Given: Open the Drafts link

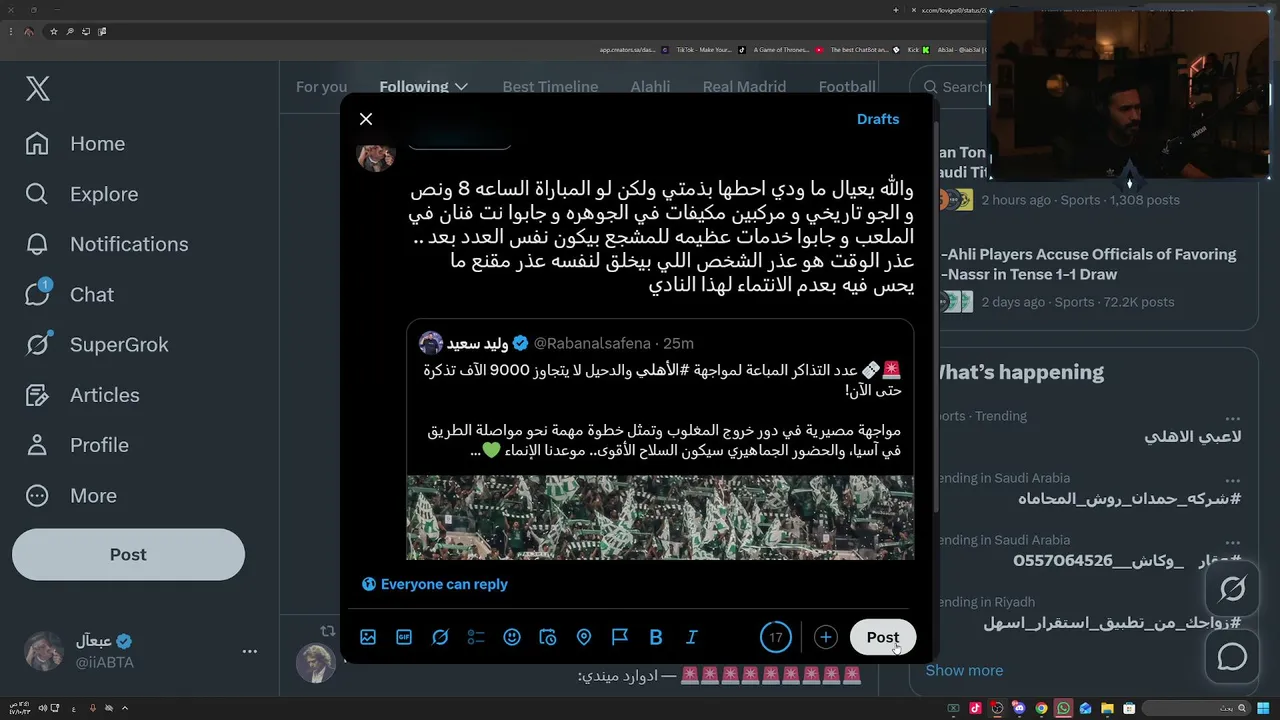Looking at the screenshot, I should 878,119.
